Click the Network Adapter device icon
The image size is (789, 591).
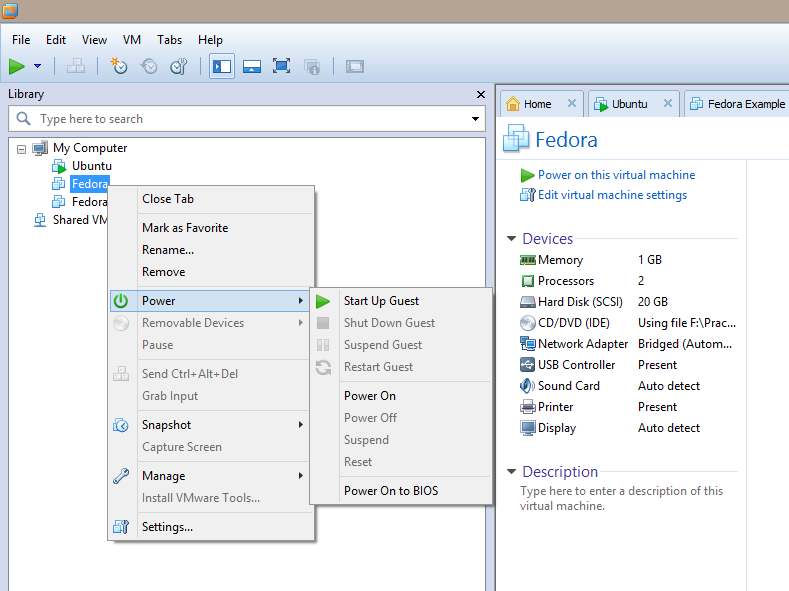(x=527, y=344)
